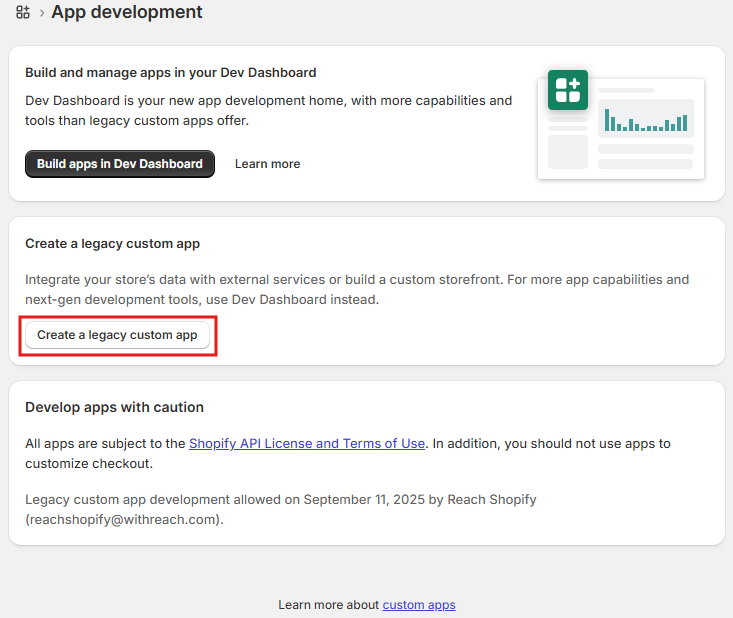
Task: Click text Integrate your store's data with external services
Action: [175, 280]
